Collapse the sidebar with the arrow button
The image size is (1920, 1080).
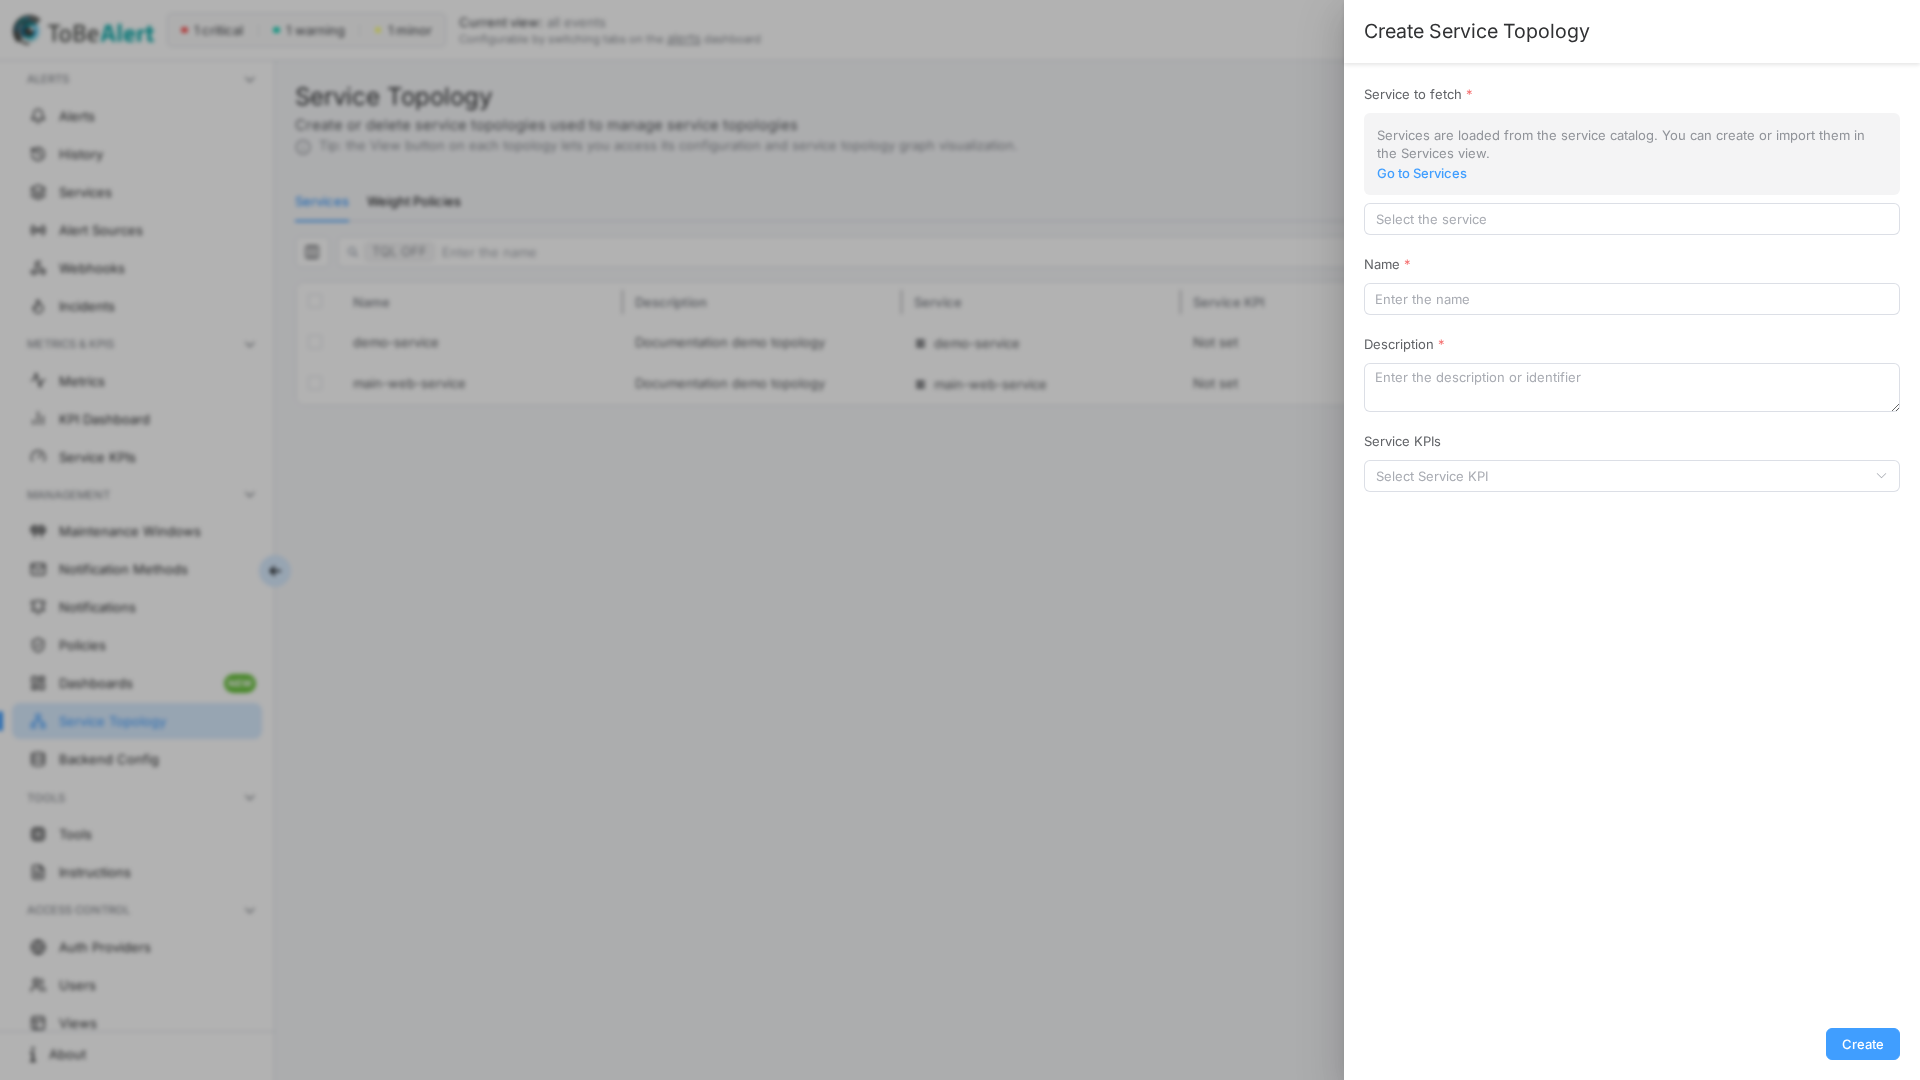[274, 571]
